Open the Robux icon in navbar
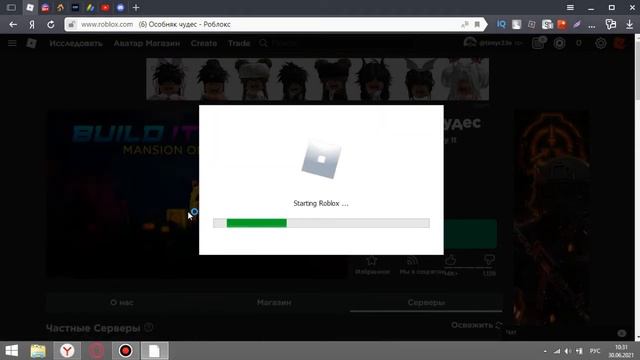The image size is (640, 360). (560, 43)
